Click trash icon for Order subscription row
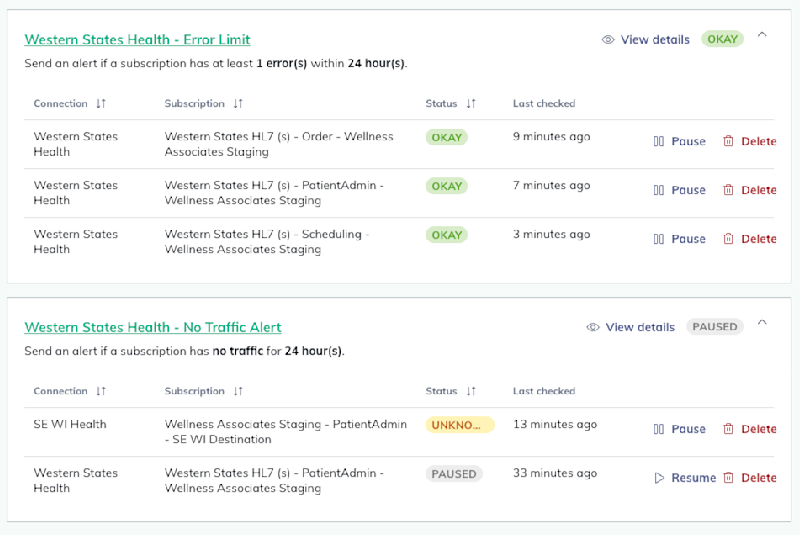 728,141
